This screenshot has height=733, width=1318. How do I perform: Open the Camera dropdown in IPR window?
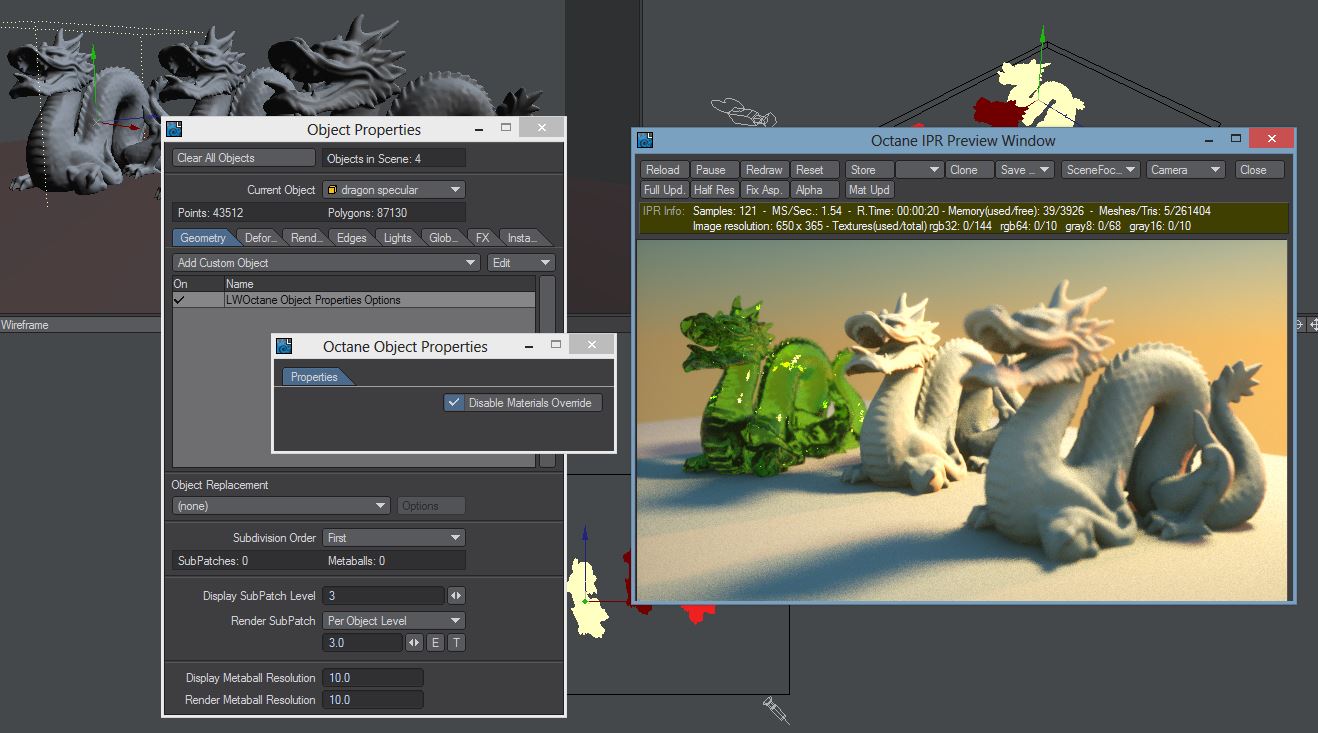pyautogui.click(x=1185, y=170)
